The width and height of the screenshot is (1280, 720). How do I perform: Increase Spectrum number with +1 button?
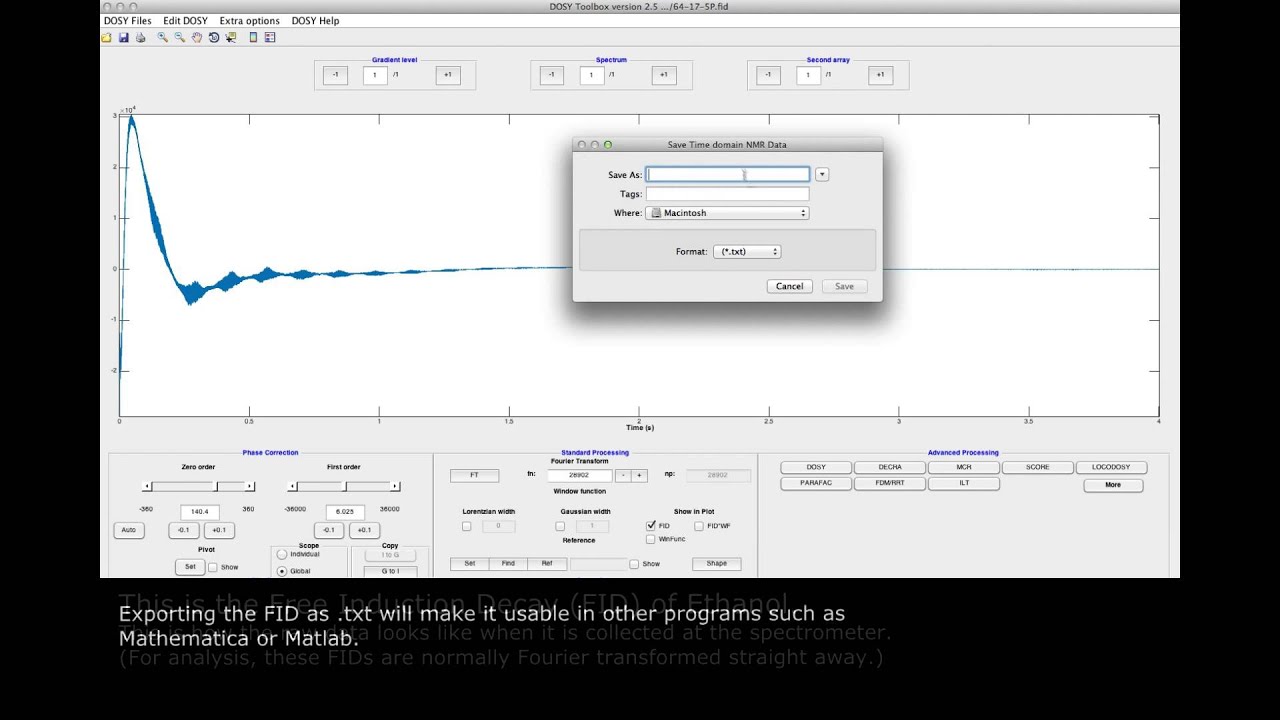click(664, 74)
